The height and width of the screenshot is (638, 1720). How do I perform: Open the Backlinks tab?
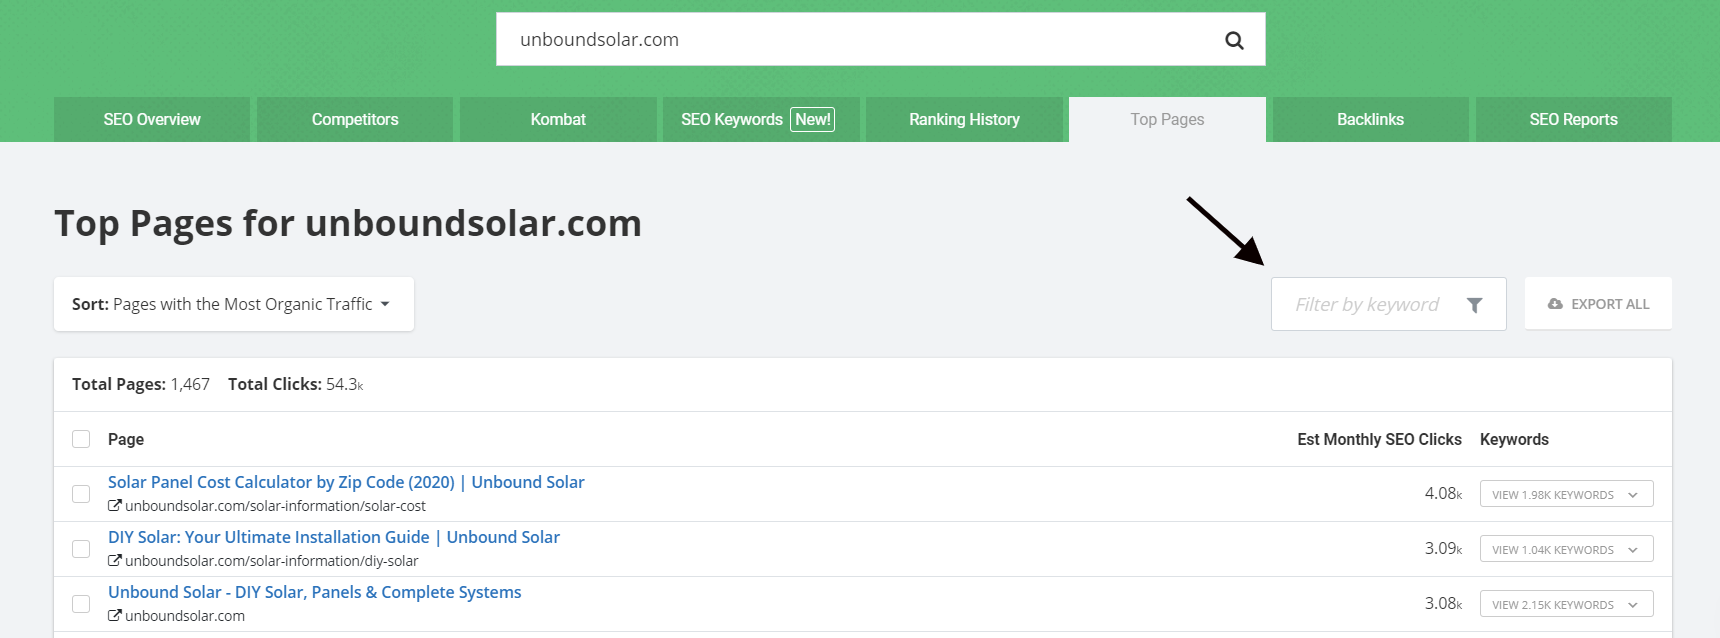coord(1370,119)
